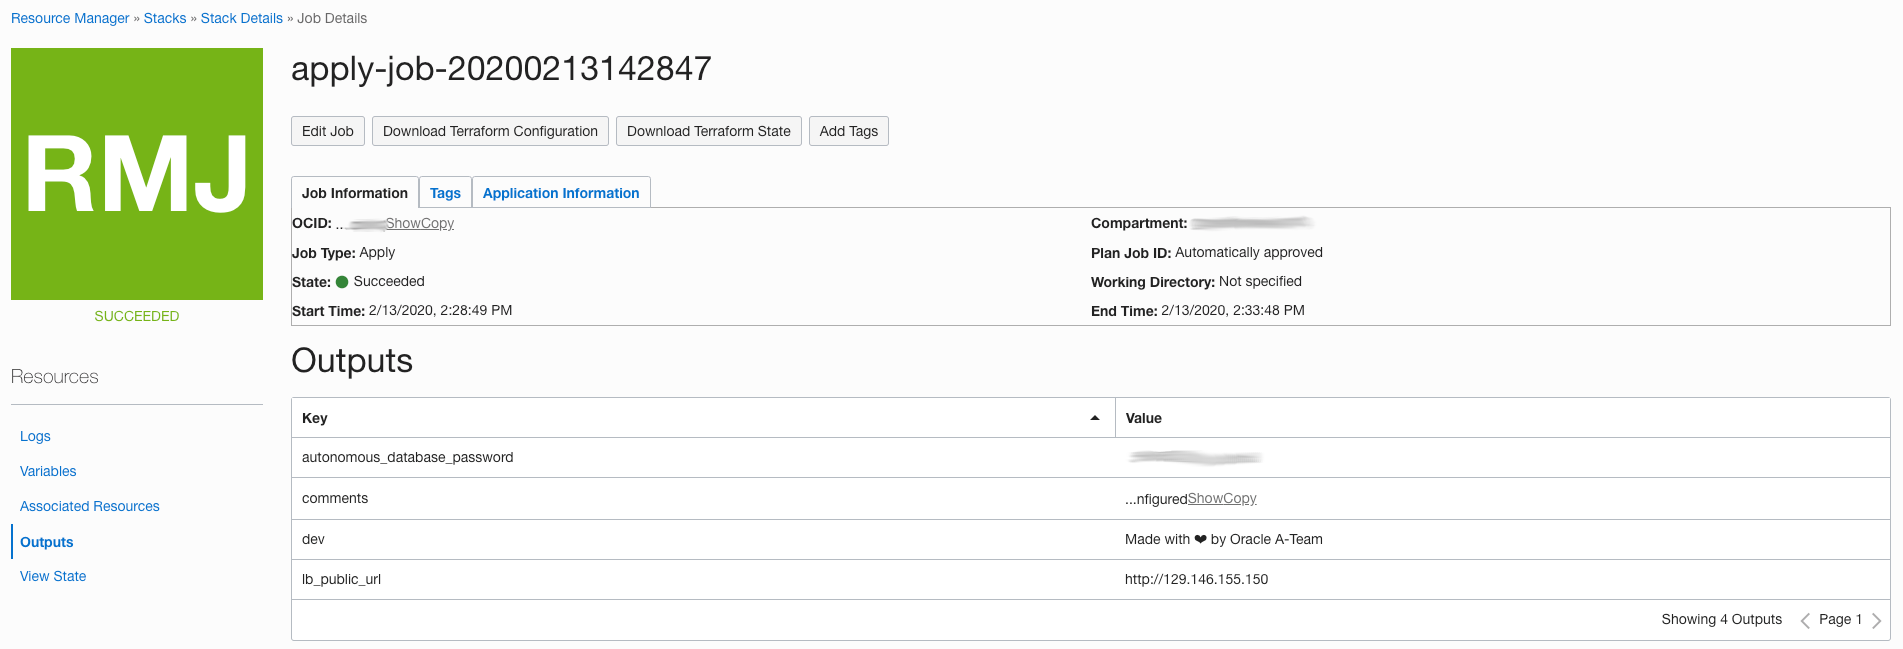This screenshot has height=649, width=1903.
Task: Select View State in the Resources list
Action: tap(53, 576)
